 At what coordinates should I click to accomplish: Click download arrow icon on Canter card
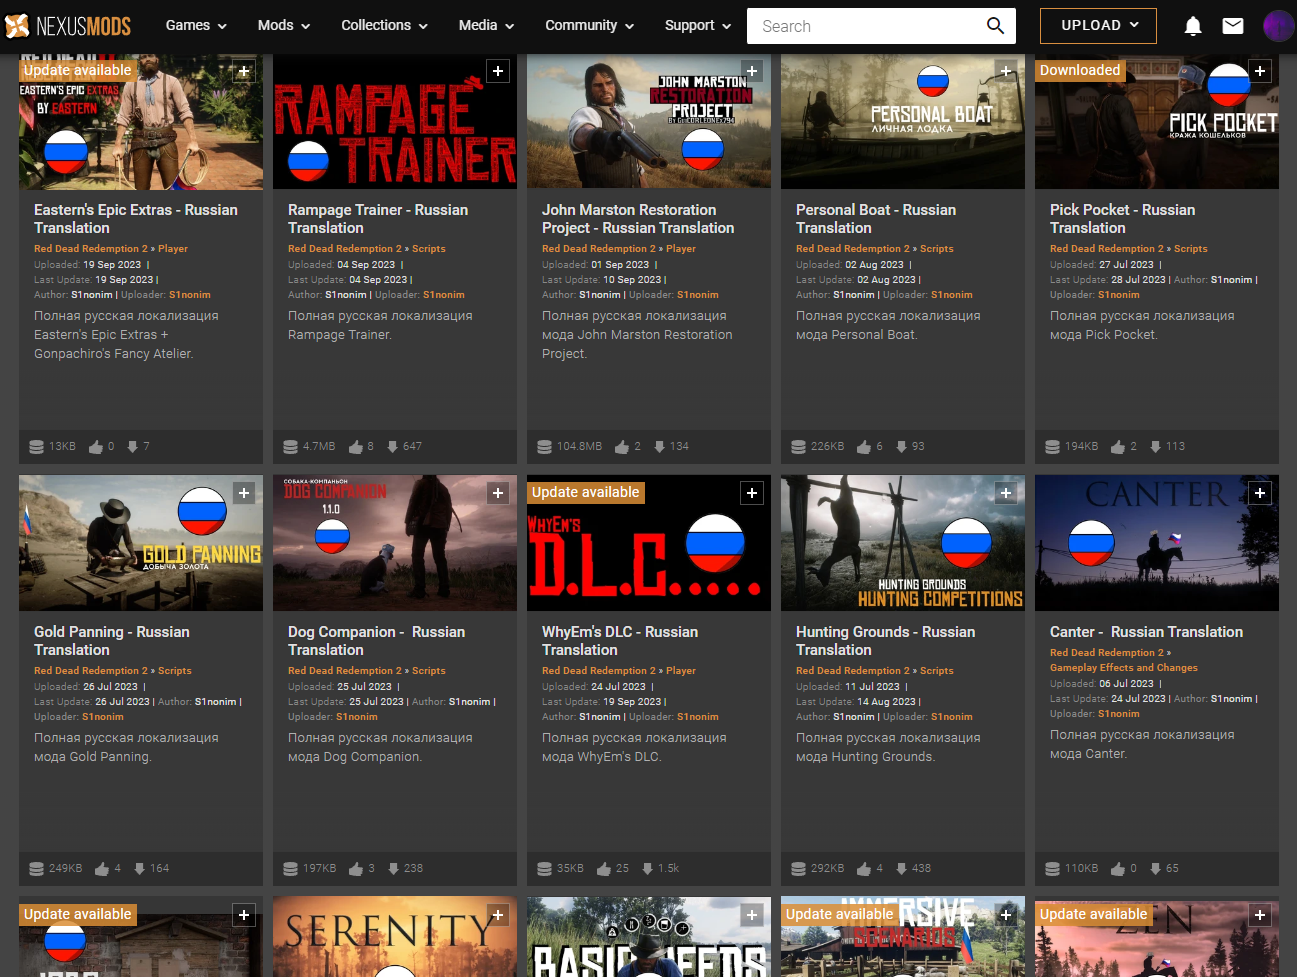pyautogui.click(x=1155, y=869)
